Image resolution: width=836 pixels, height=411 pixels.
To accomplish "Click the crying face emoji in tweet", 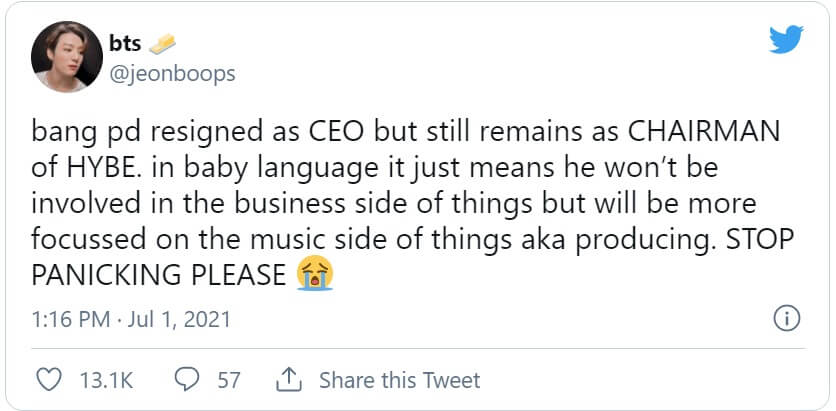I will pos(316,273).
